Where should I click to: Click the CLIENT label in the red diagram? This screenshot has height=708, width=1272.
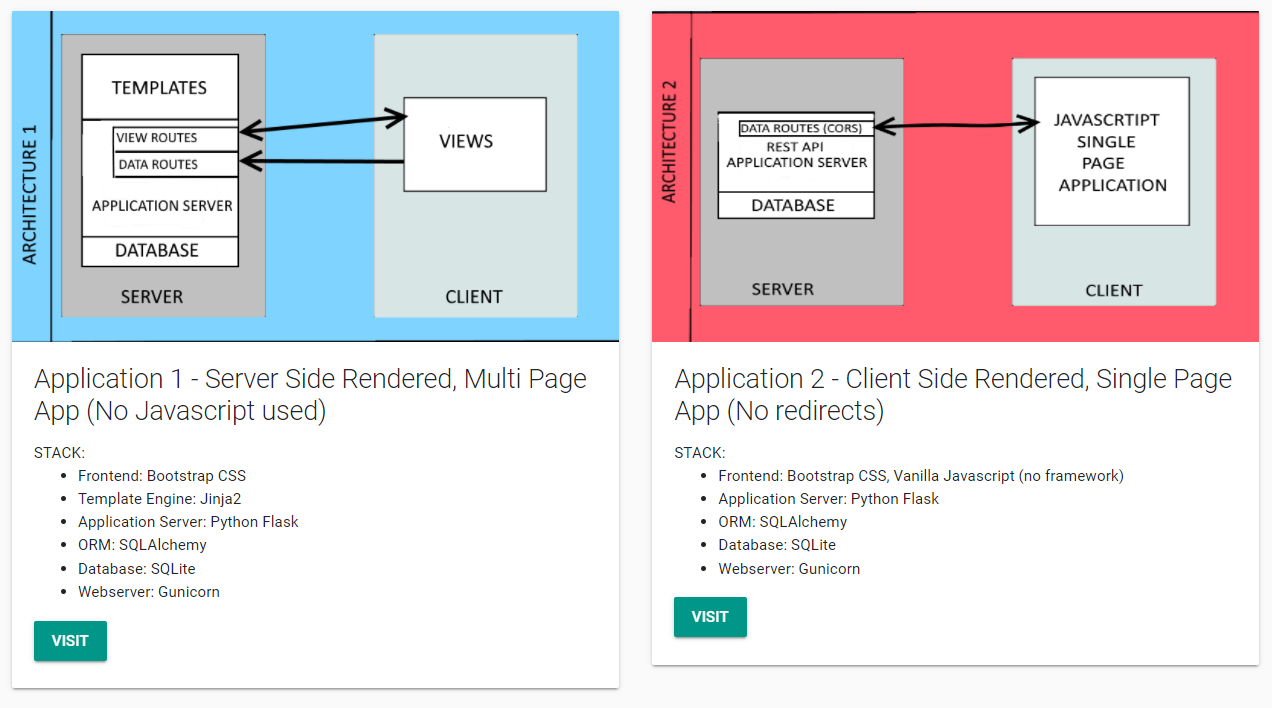1113,291
